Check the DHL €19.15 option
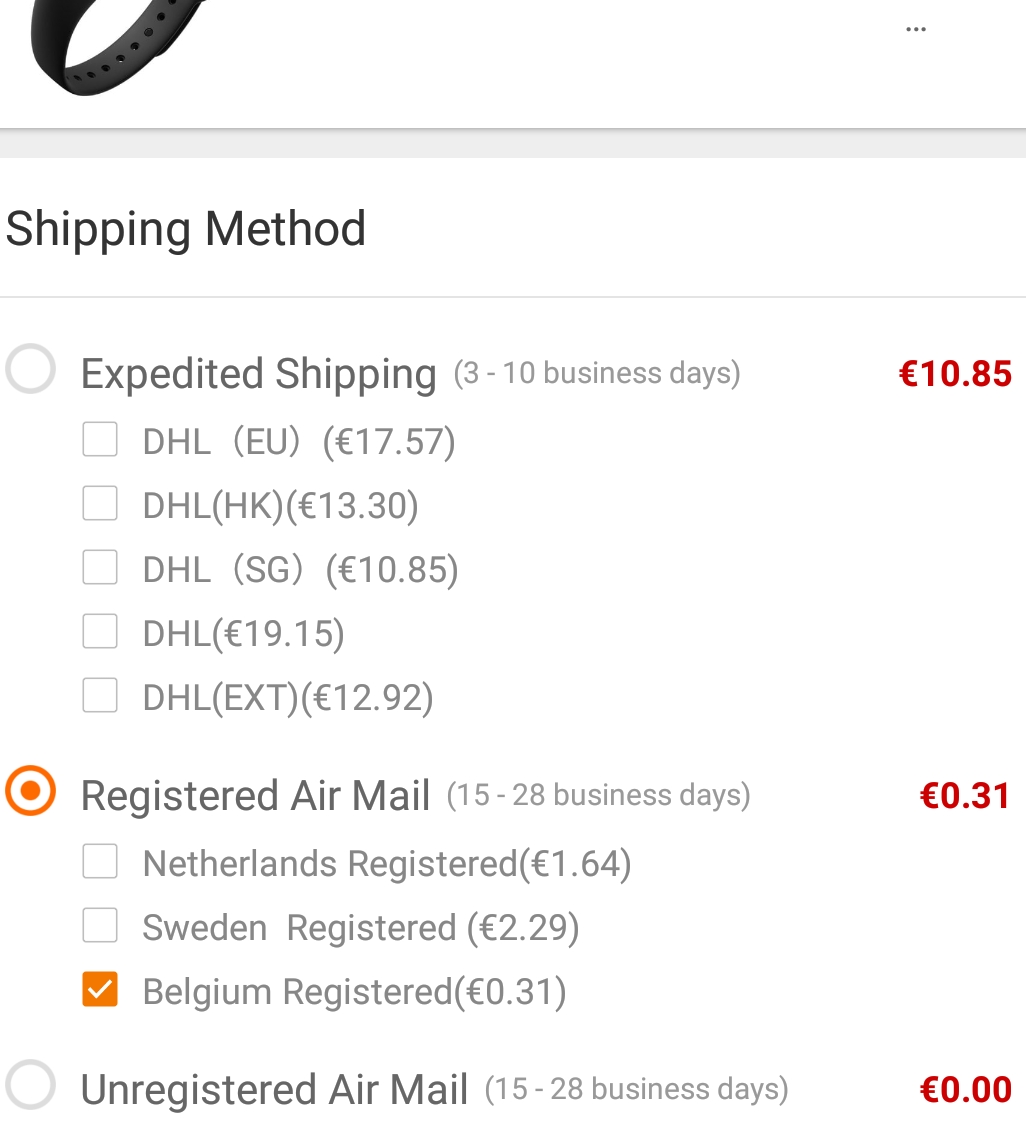This screenshot has height=1141, width=1026. point(100,631)
